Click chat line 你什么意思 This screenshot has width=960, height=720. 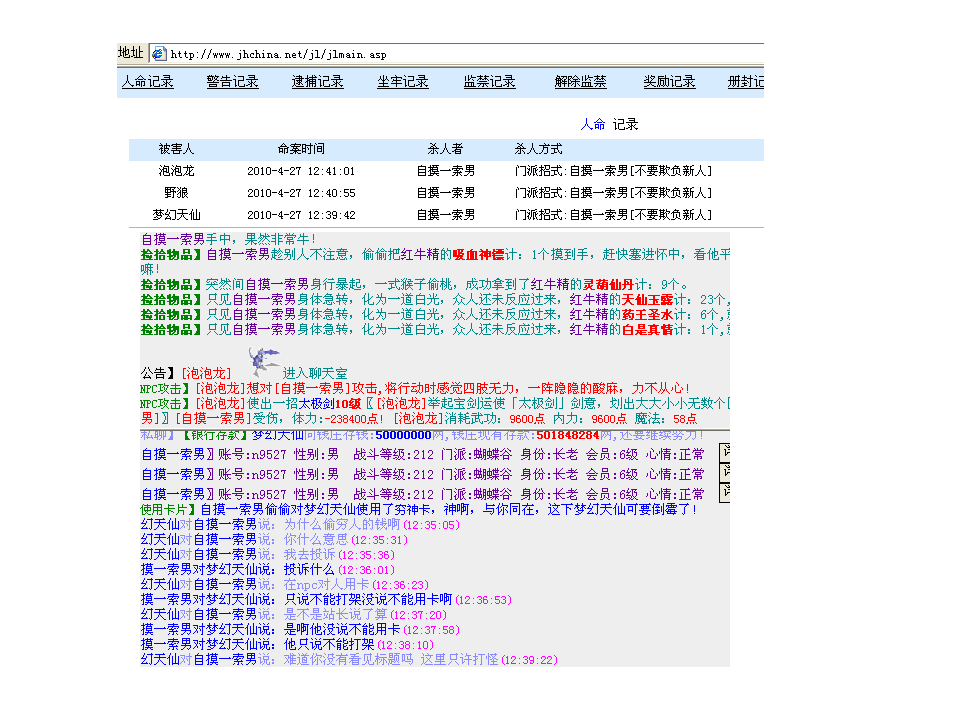coord(315,539)
